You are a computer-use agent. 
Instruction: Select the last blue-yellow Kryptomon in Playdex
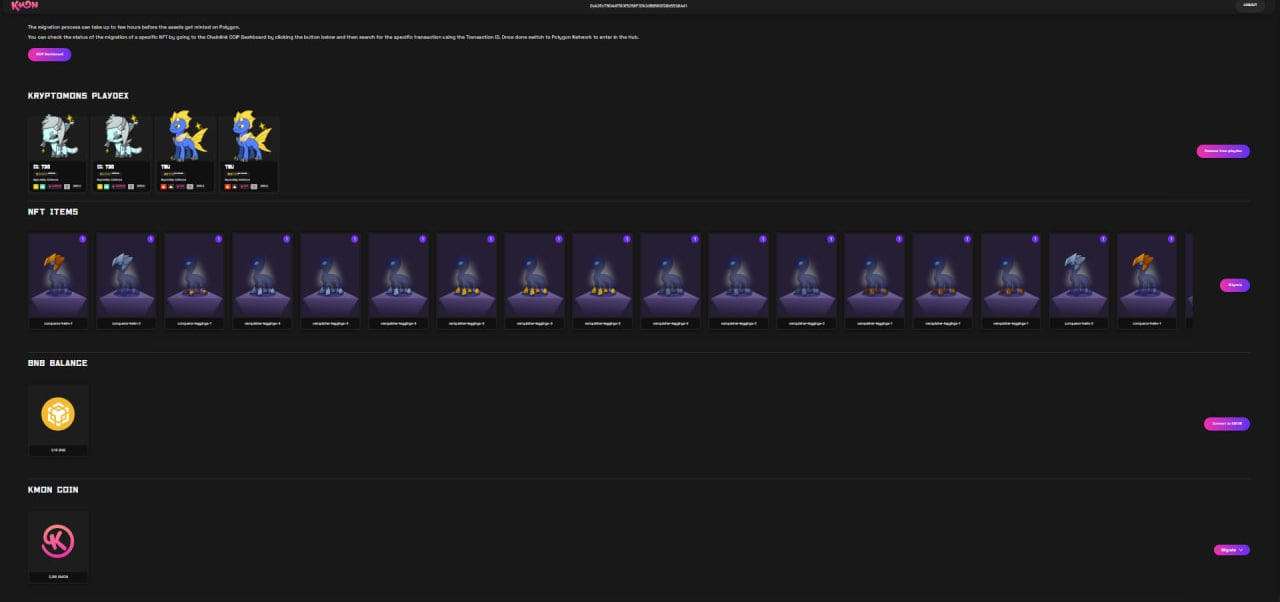249,153
